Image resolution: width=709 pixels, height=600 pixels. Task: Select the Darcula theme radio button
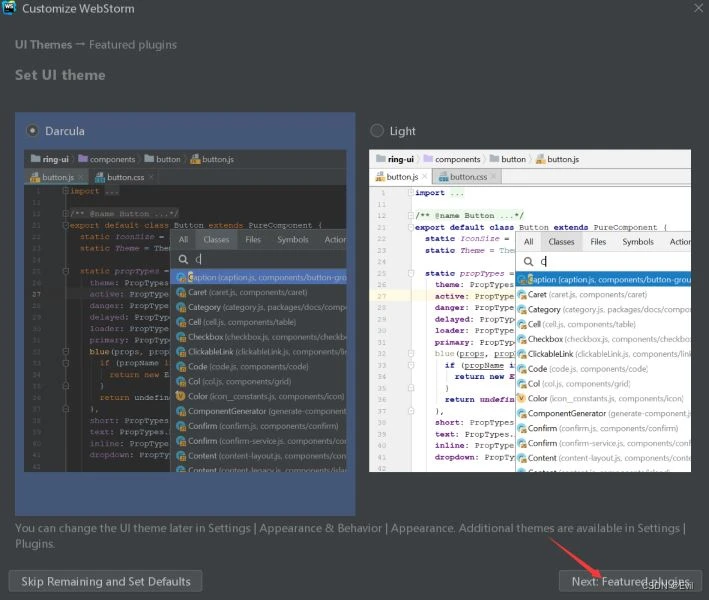click(32, 131)
